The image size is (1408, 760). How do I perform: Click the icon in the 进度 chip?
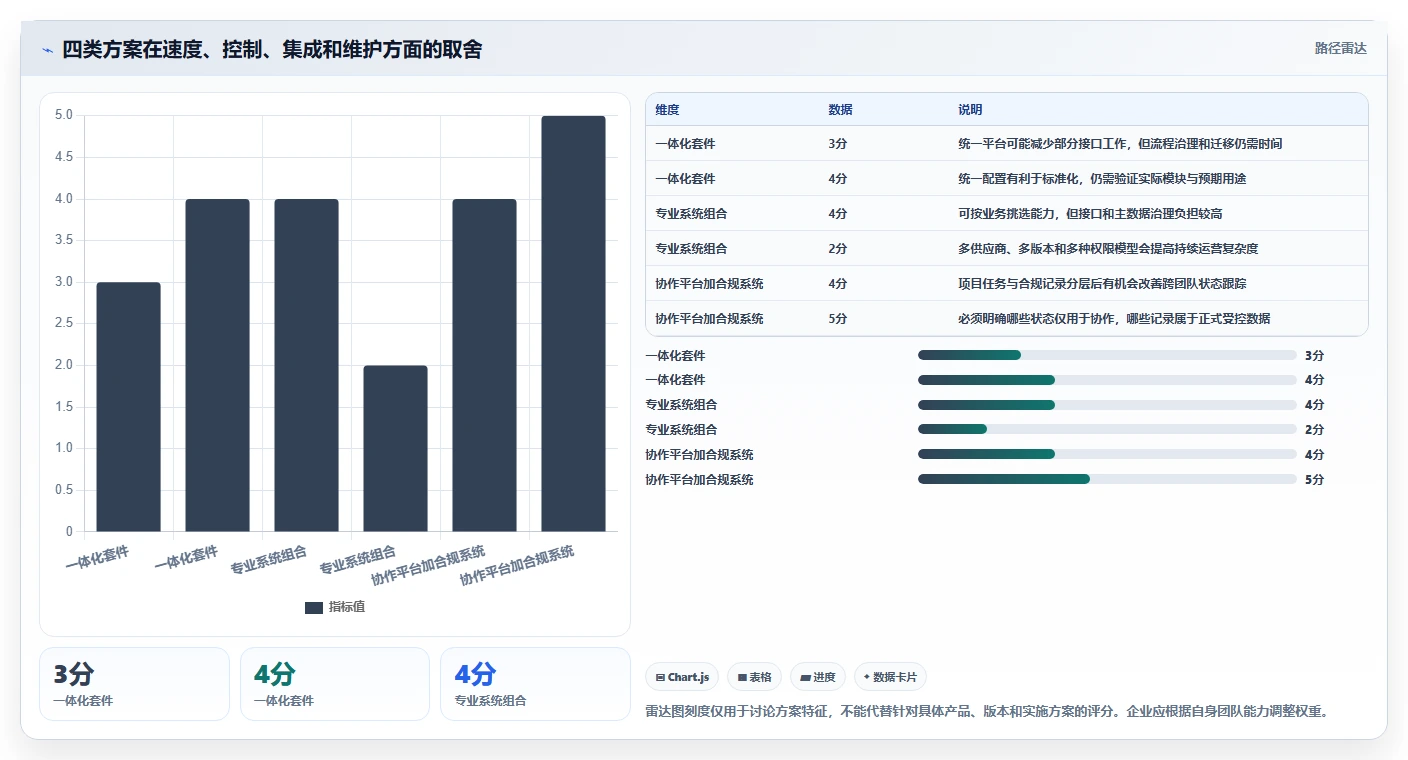pyautogui.click(x=805, y=677)
